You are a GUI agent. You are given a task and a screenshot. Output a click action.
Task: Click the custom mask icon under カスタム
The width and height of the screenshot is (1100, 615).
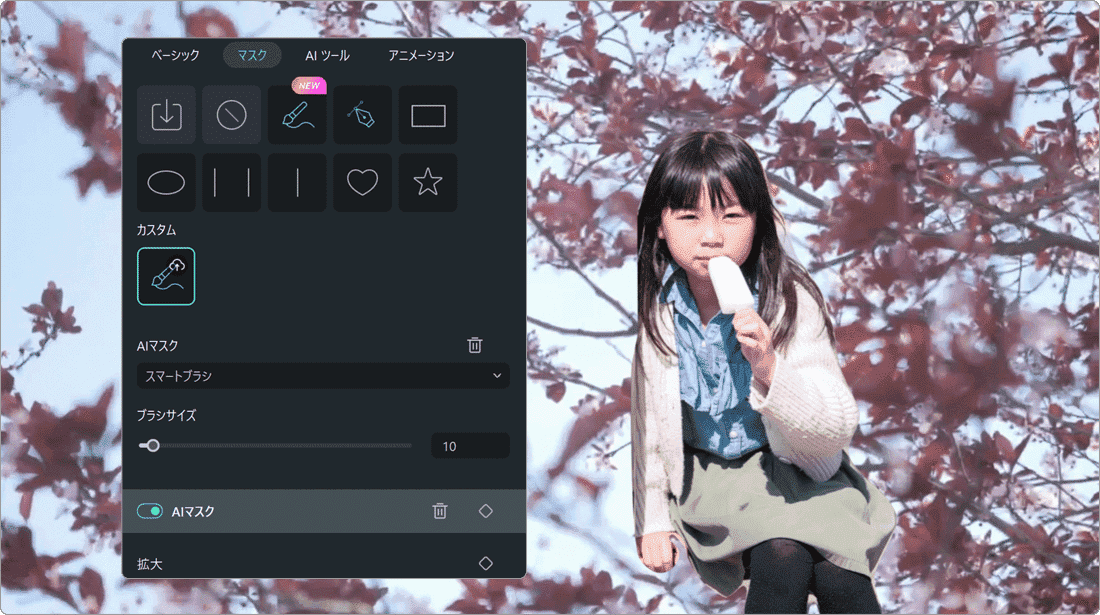point(166,276)
